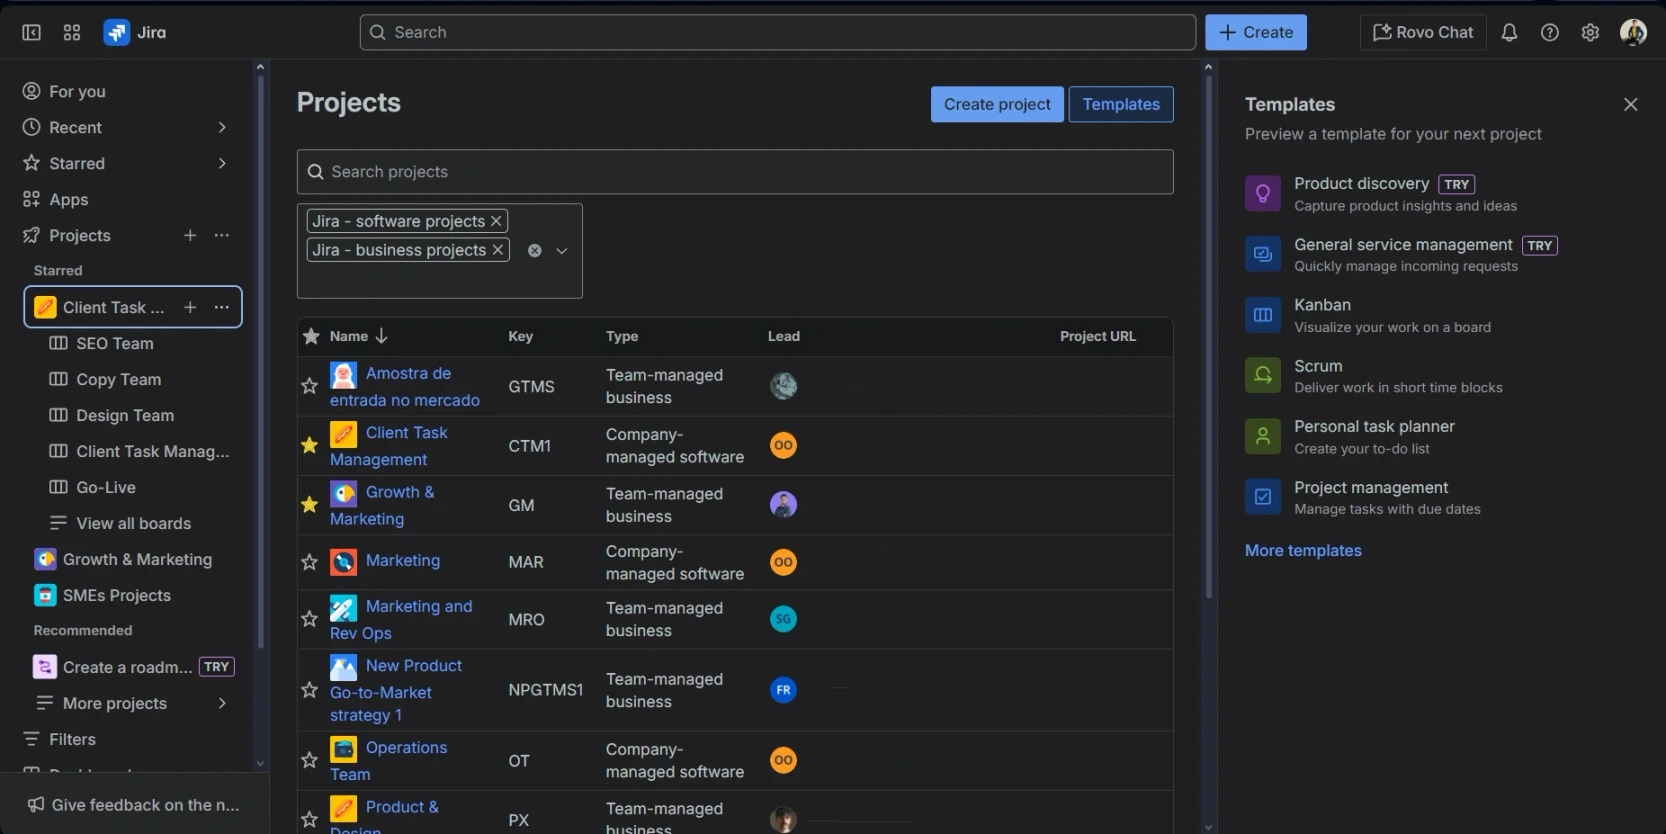Star the New Product Go-to-Market strategy 1 project
Image resolution: width=1666 pixels, height=834 pixels.
[310, 690]
